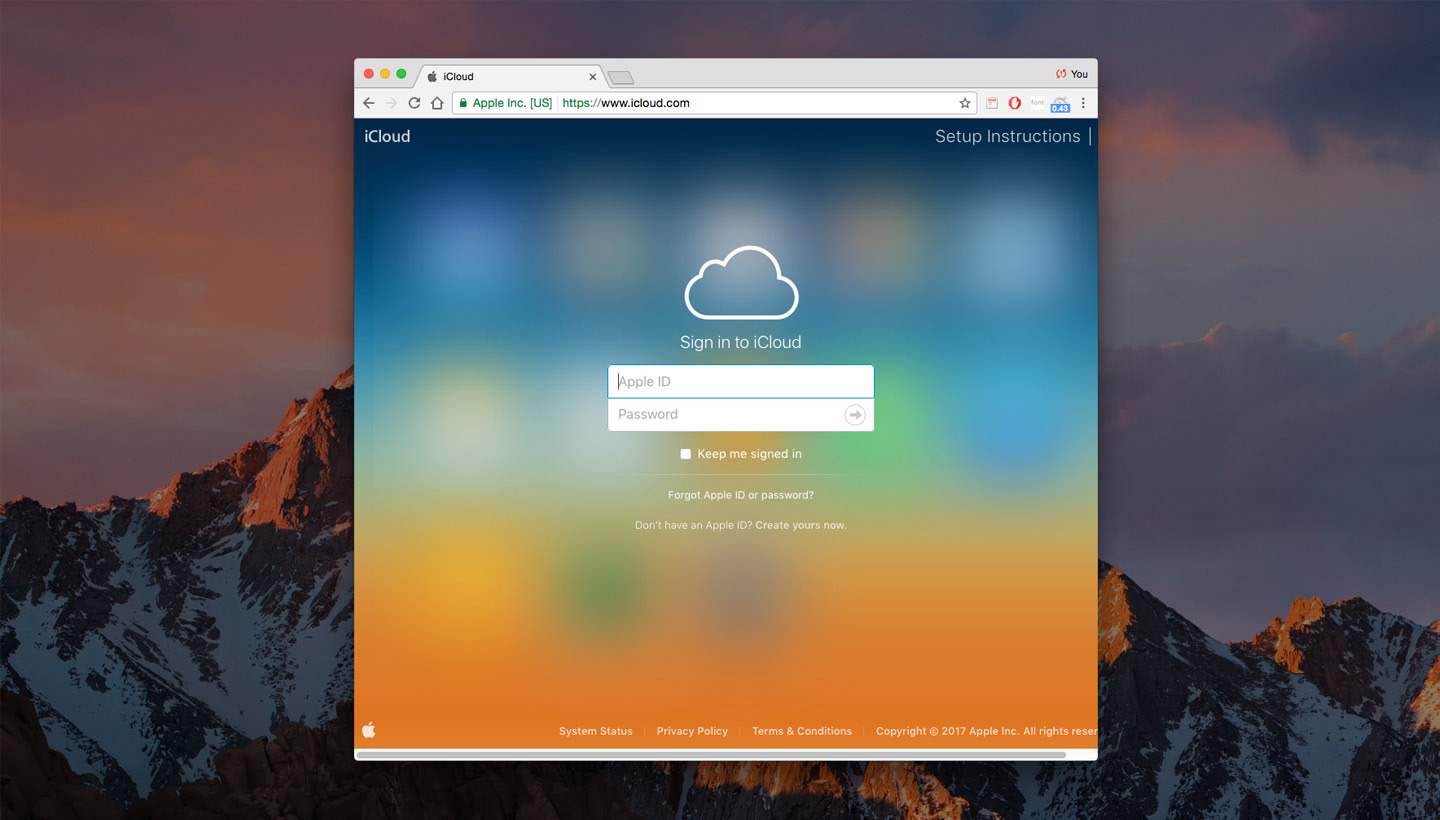Screen dimensions: 1440x820
Task: Open the font extension icon
Action: [1037, 103]
